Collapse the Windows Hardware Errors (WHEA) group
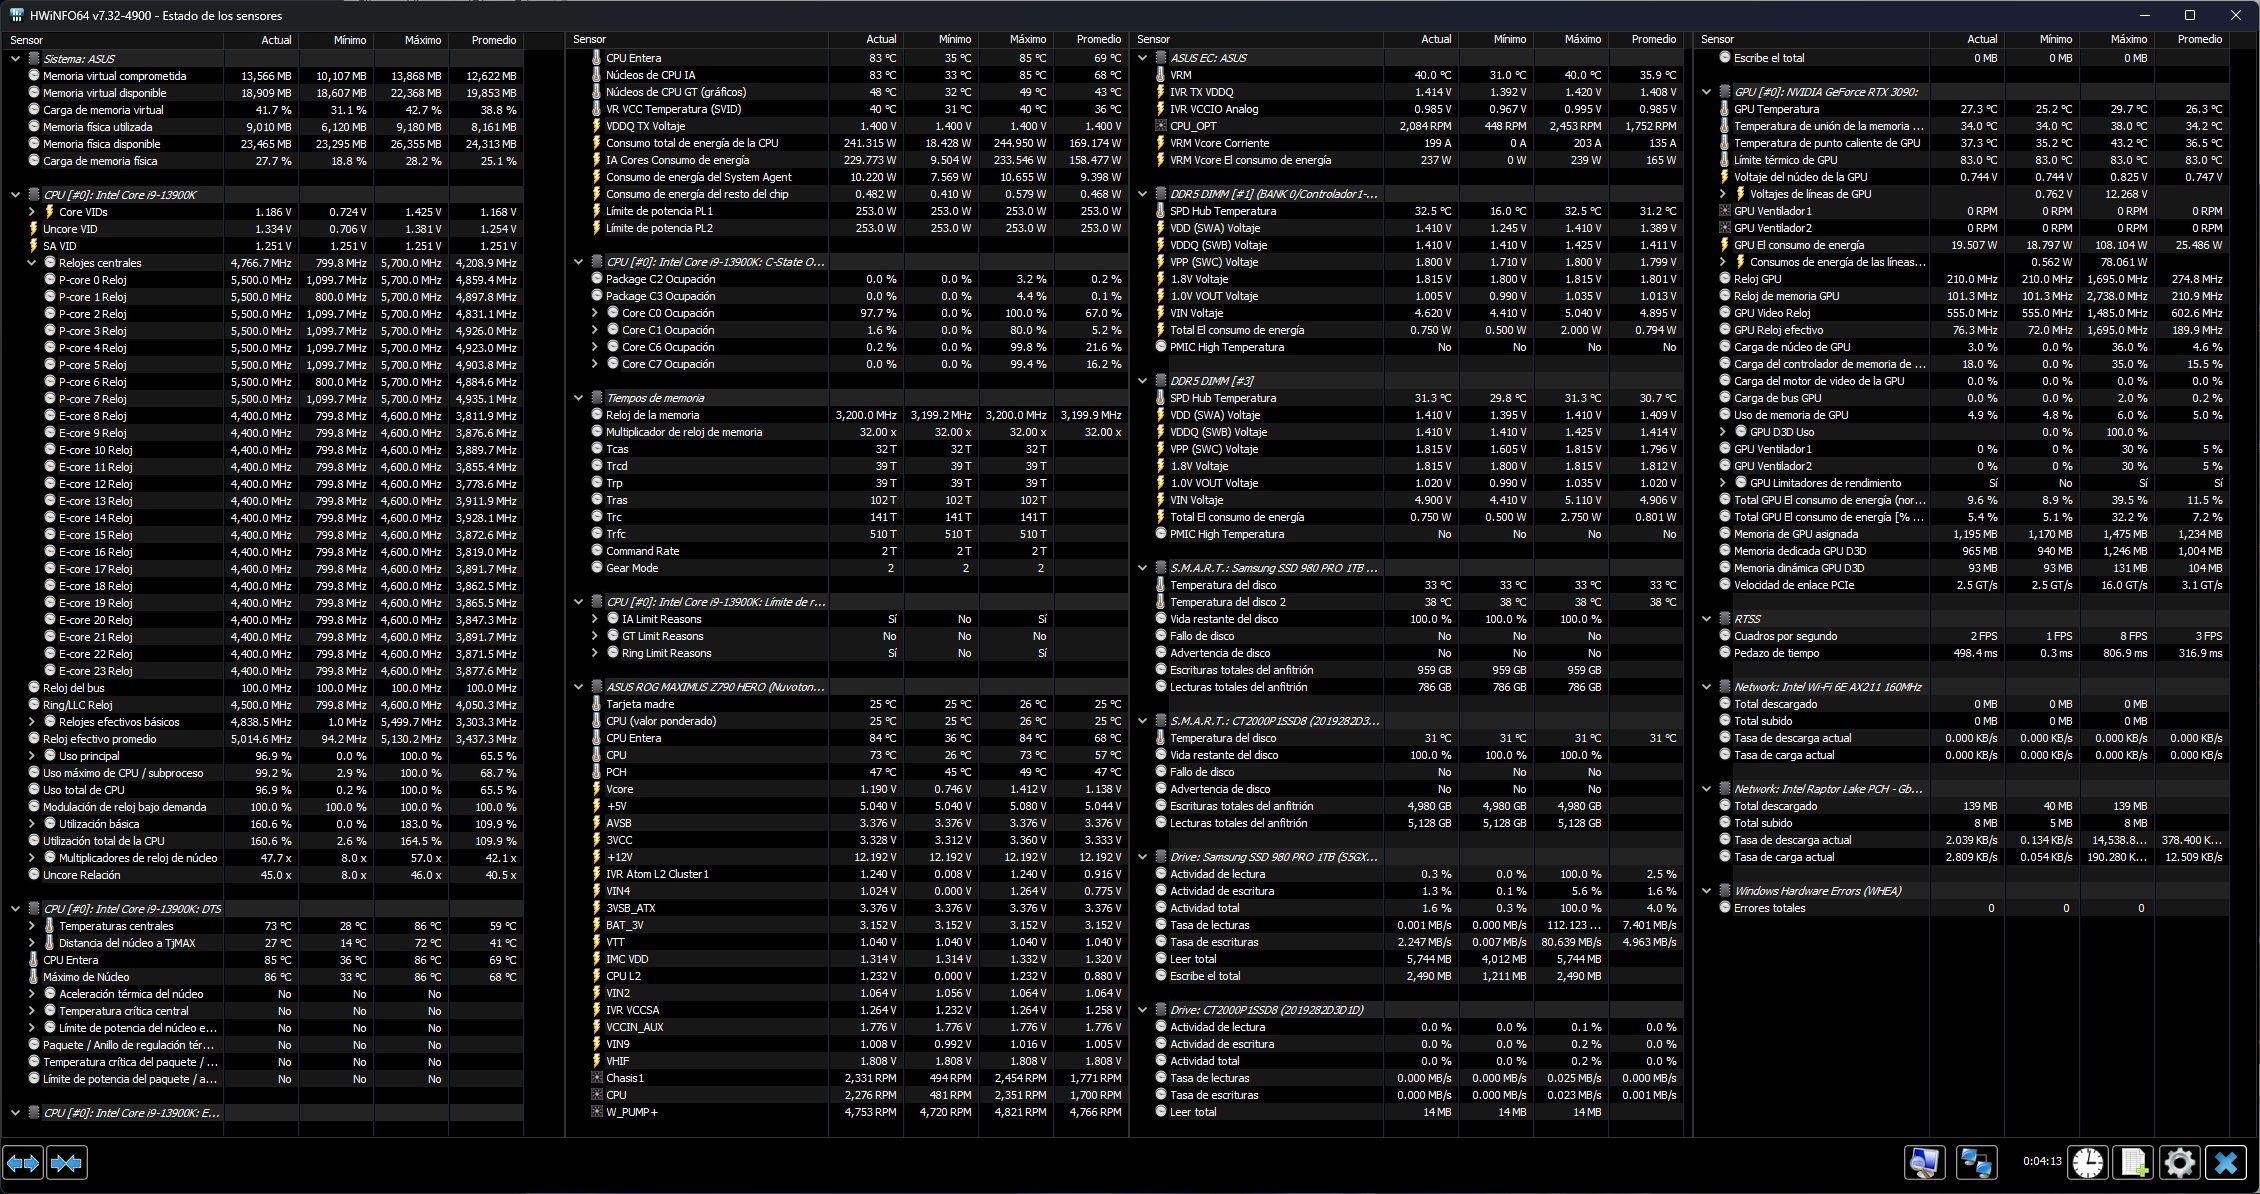 click(x=1707, y=891)
